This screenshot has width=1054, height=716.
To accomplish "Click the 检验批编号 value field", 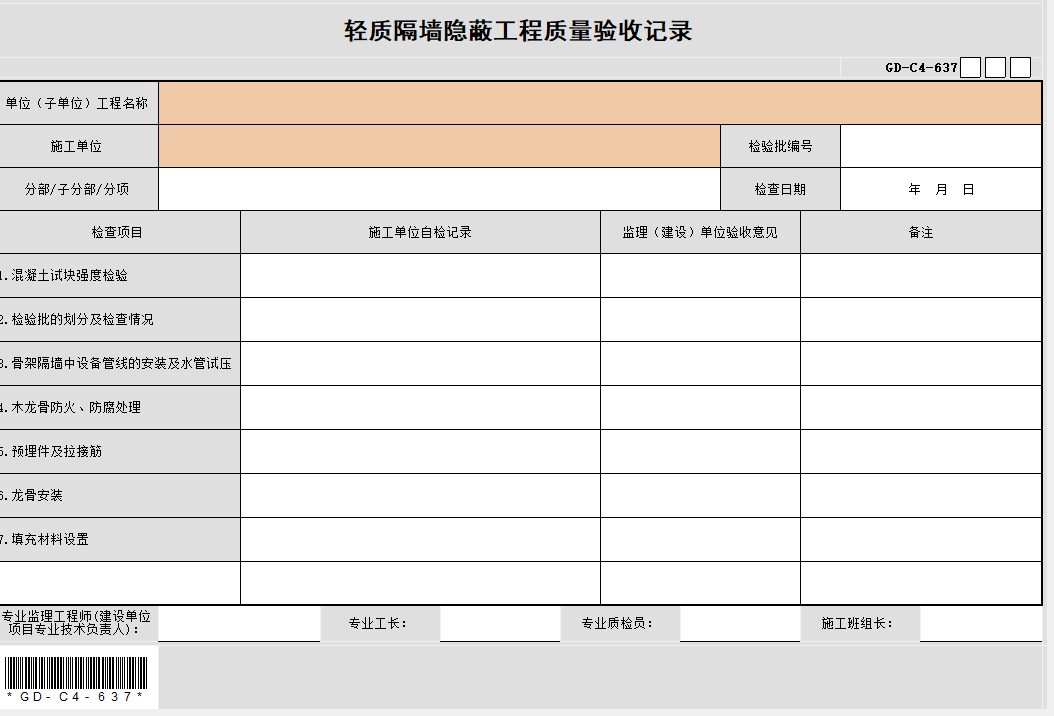I will pyautogui.click(x=941, y=146).
